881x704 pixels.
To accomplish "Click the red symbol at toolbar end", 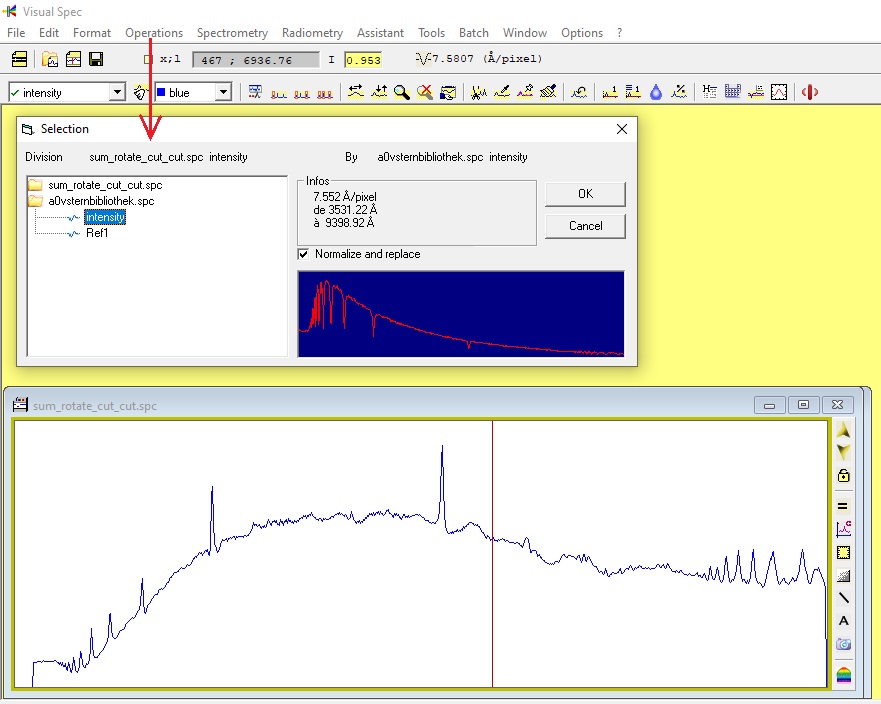I will pos(810,92).
